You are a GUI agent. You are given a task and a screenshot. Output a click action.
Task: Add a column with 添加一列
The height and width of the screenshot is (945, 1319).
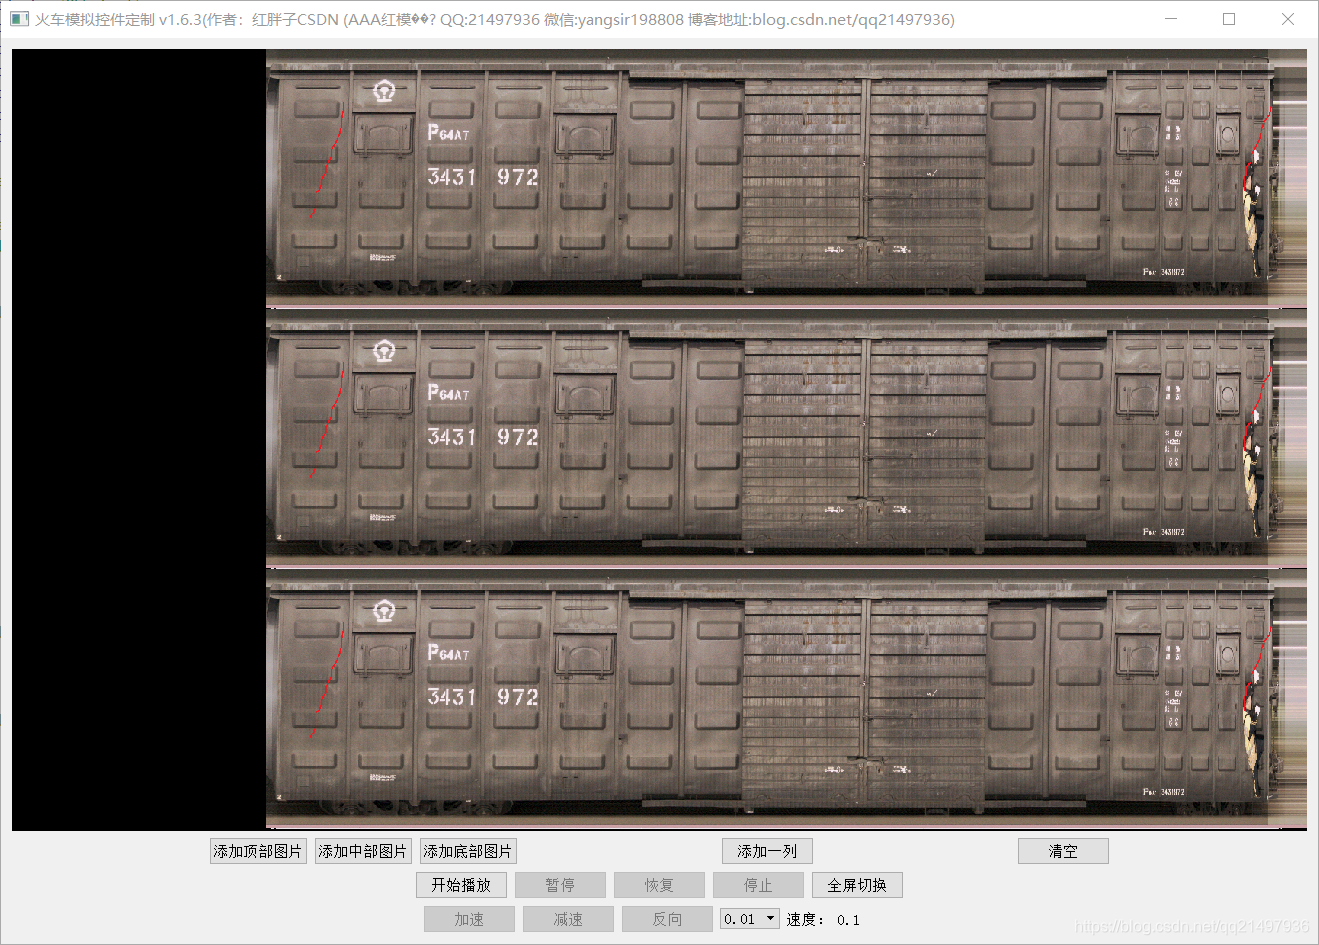pos(767,851)
